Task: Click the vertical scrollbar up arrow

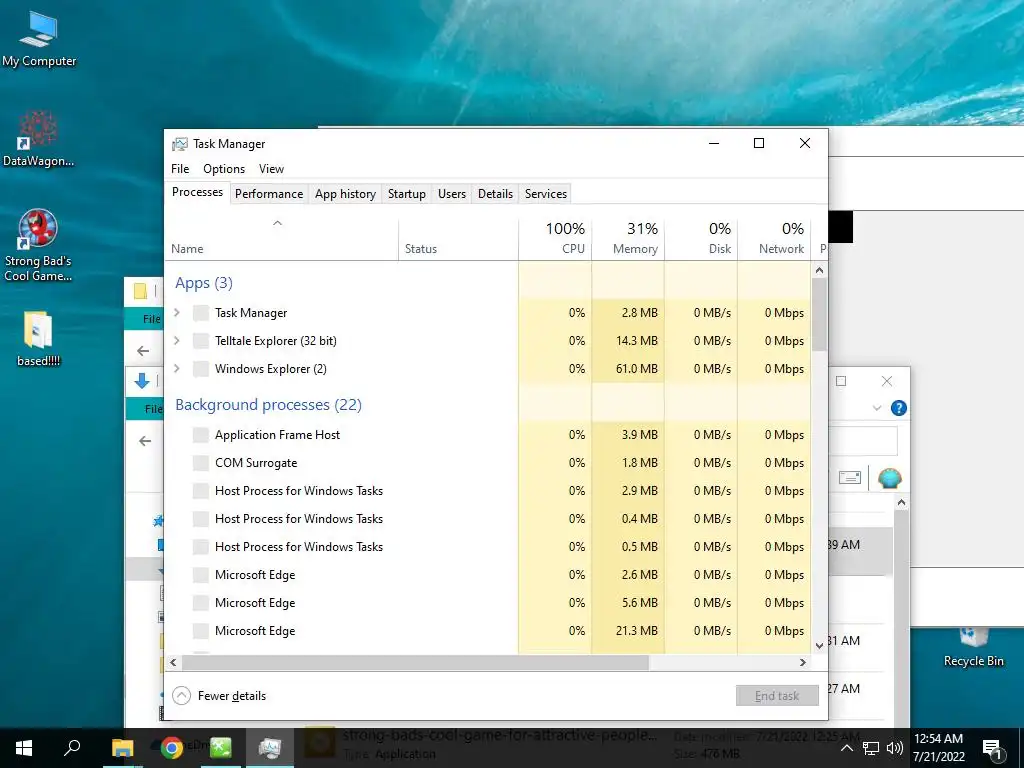Action: pos(820,270)
